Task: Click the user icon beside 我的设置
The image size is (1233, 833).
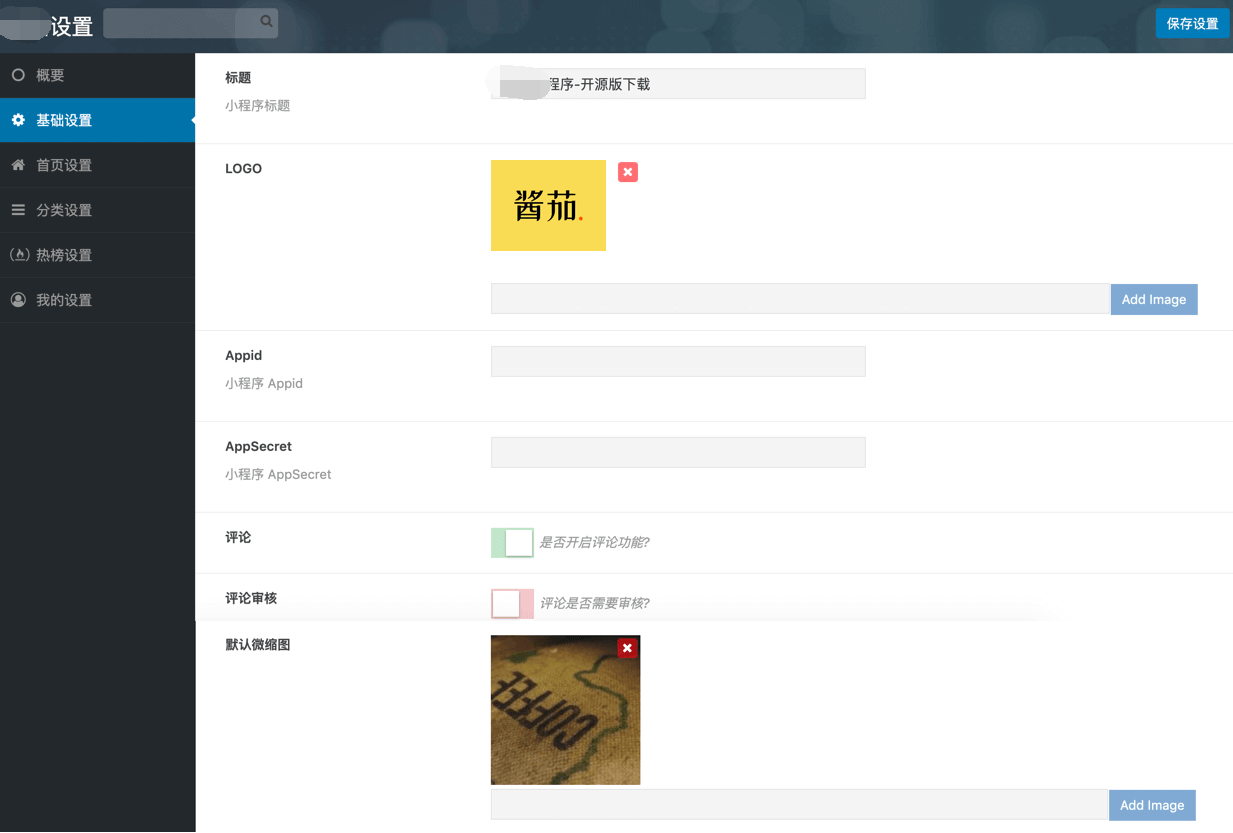Action: coord(18,300)
